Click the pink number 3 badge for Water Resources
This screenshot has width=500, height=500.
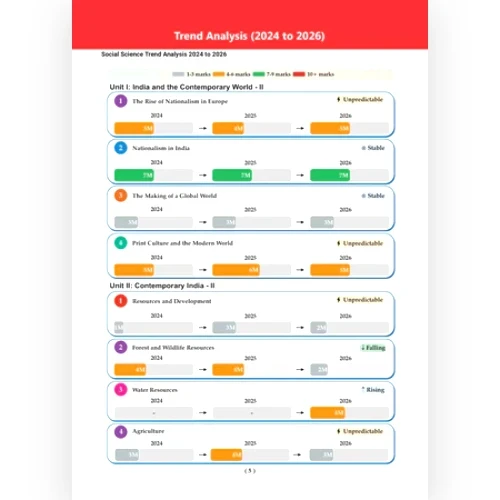coord(121,389)
